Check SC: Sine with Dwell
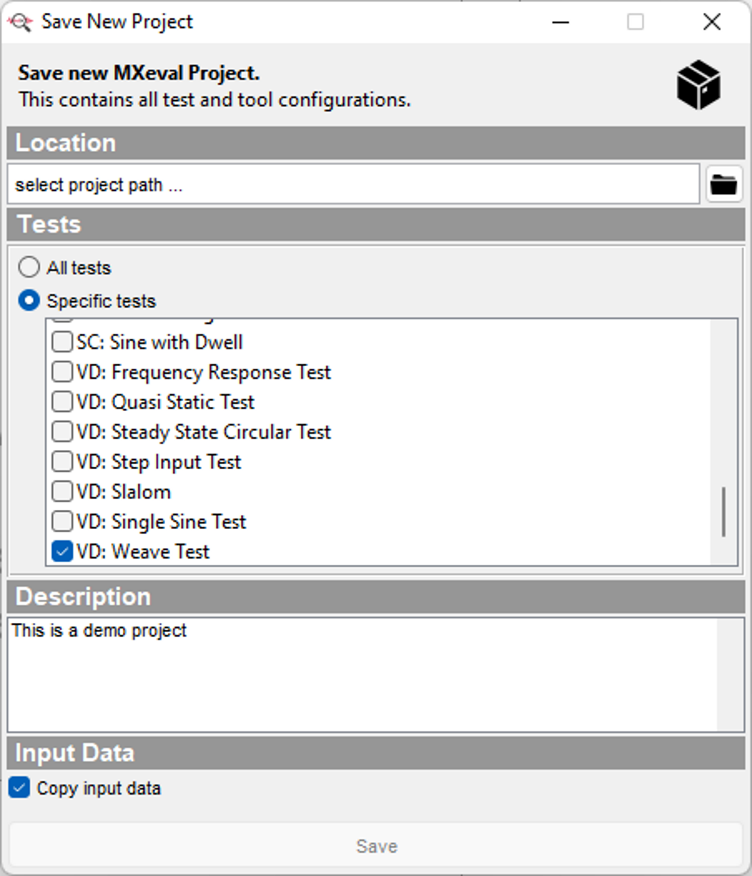 [x=62, y=342]
